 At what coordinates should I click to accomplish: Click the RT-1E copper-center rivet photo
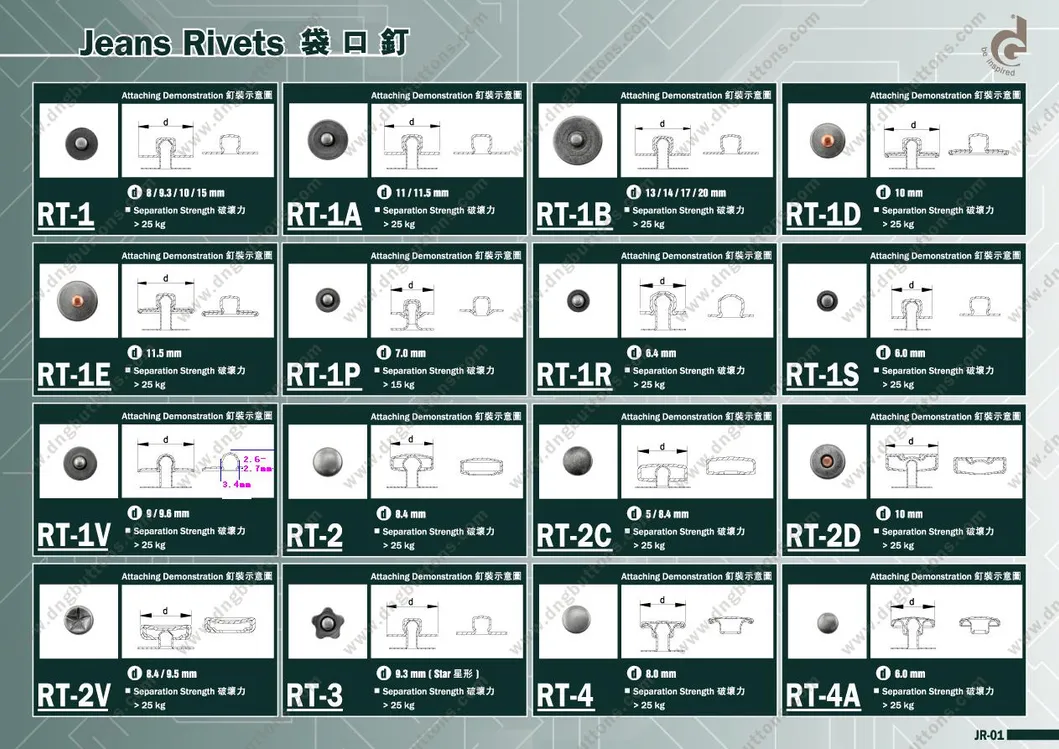point(80,301)
